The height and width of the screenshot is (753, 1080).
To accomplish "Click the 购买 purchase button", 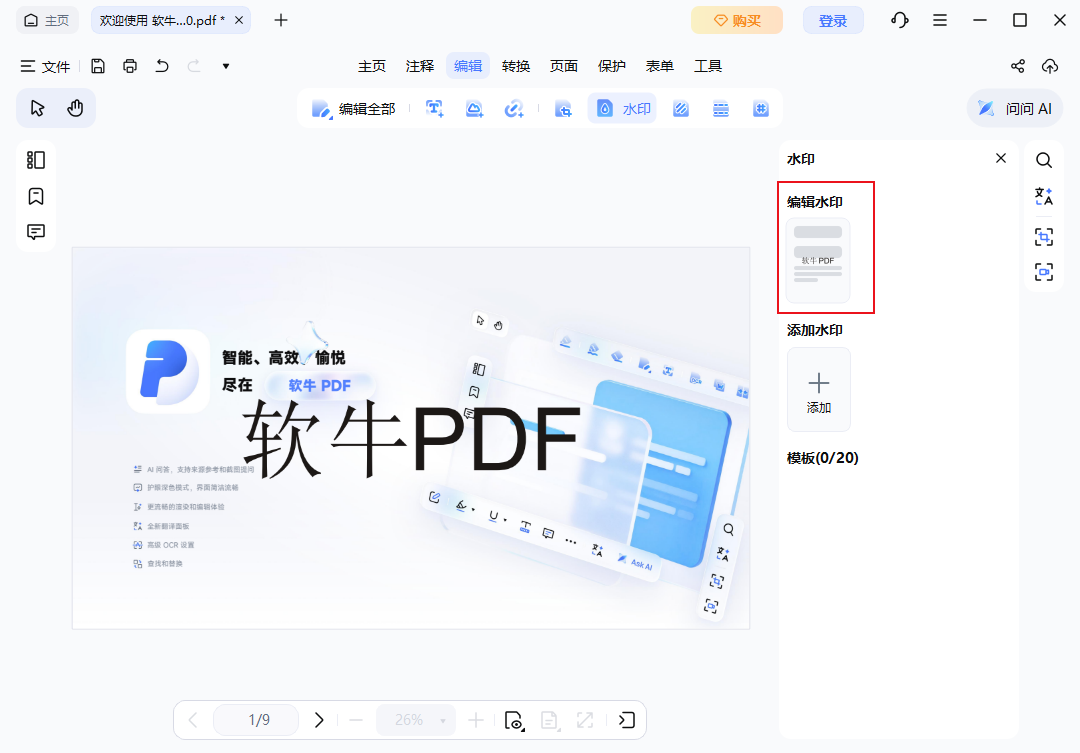I will 737,21.
